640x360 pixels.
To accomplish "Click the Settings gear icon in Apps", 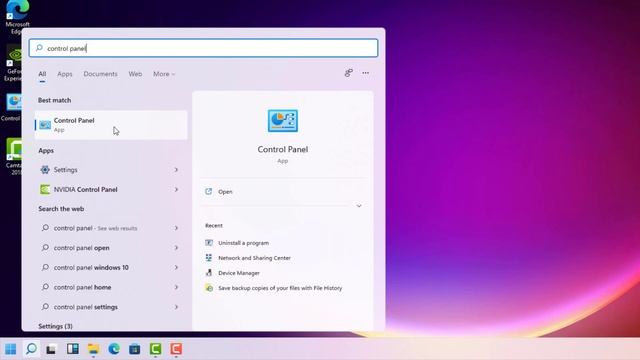I will 45,170.
